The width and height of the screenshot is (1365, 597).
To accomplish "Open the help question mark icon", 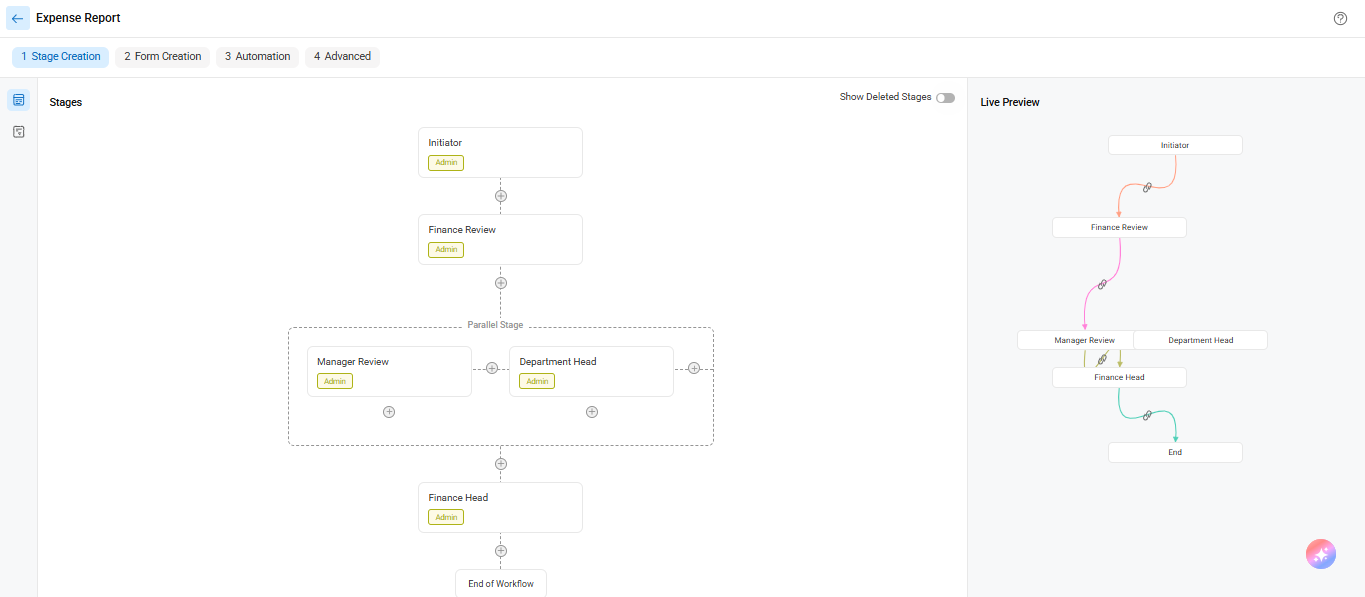I will click(1341, 18).
